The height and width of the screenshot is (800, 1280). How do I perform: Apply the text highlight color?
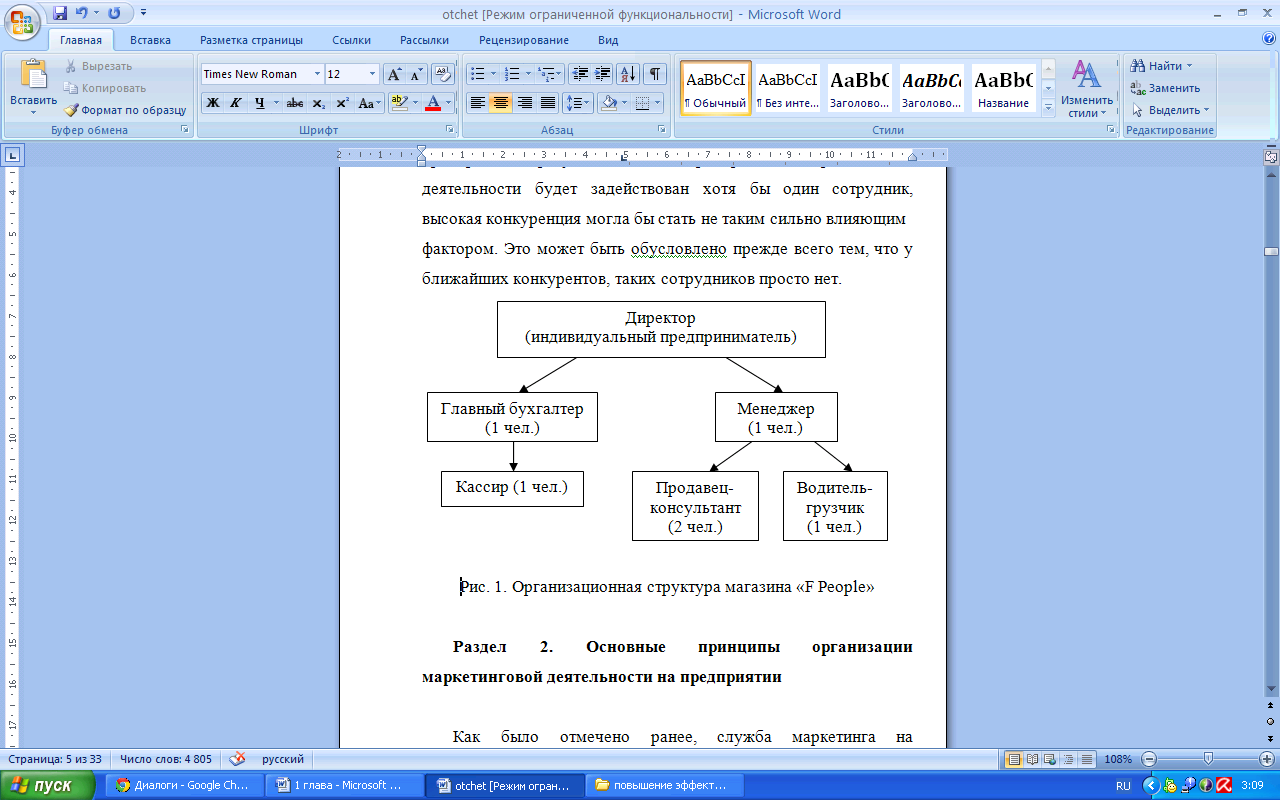(x=398, y=103)
